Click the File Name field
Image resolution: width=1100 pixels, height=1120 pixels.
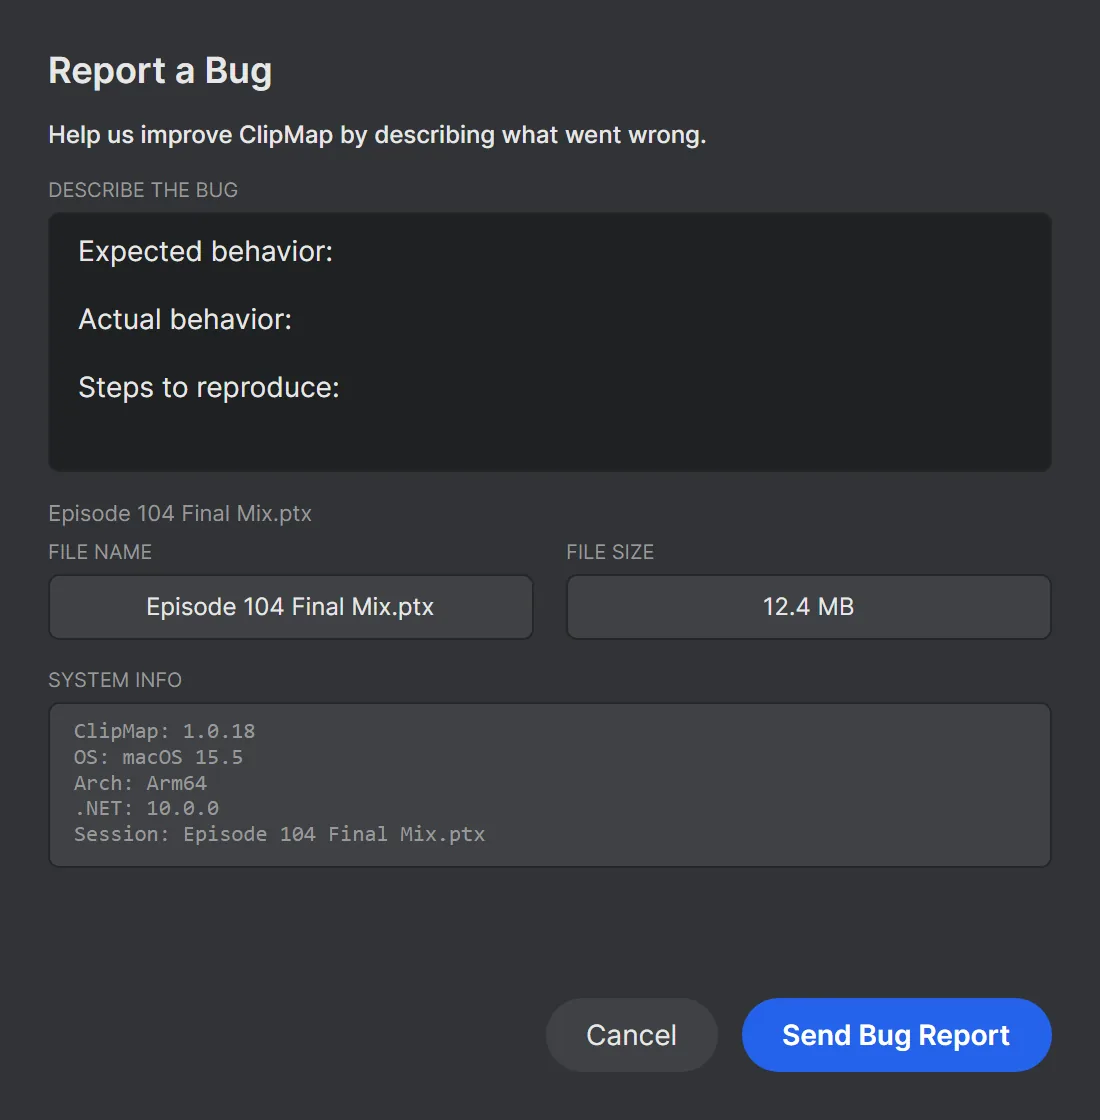pyautogui.click(x=291, y=607)
